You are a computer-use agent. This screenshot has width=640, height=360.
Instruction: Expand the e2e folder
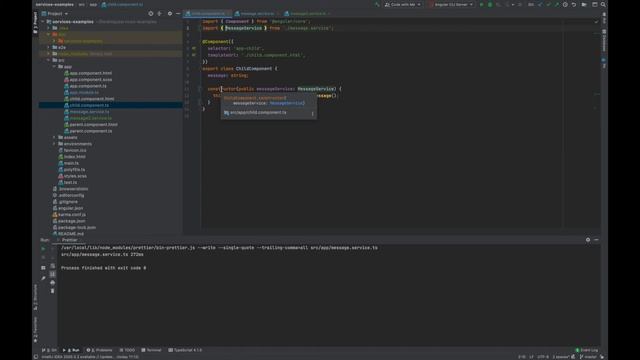[x=49, y=47]
